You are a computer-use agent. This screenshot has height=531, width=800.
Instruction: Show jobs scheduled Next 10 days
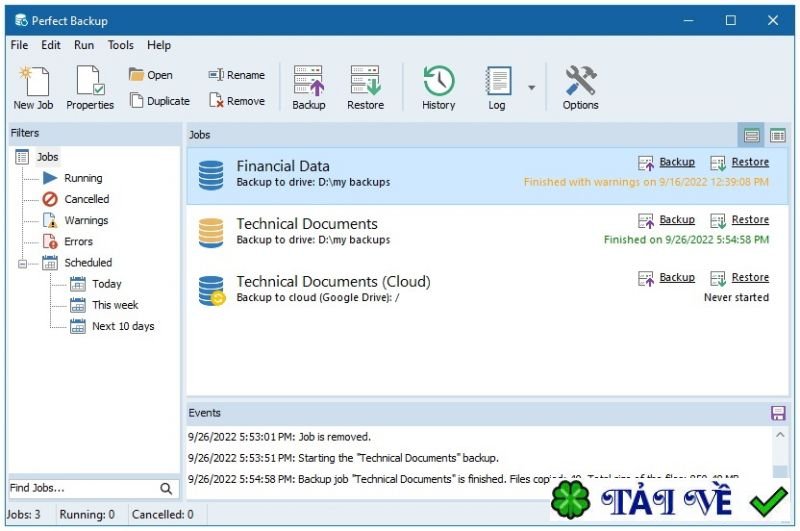[x=123, y=326]
